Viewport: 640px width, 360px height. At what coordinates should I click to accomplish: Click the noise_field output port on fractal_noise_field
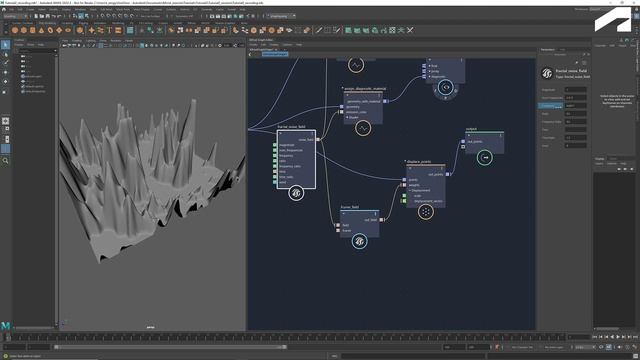pyautogui.click(x=318, y=140)
